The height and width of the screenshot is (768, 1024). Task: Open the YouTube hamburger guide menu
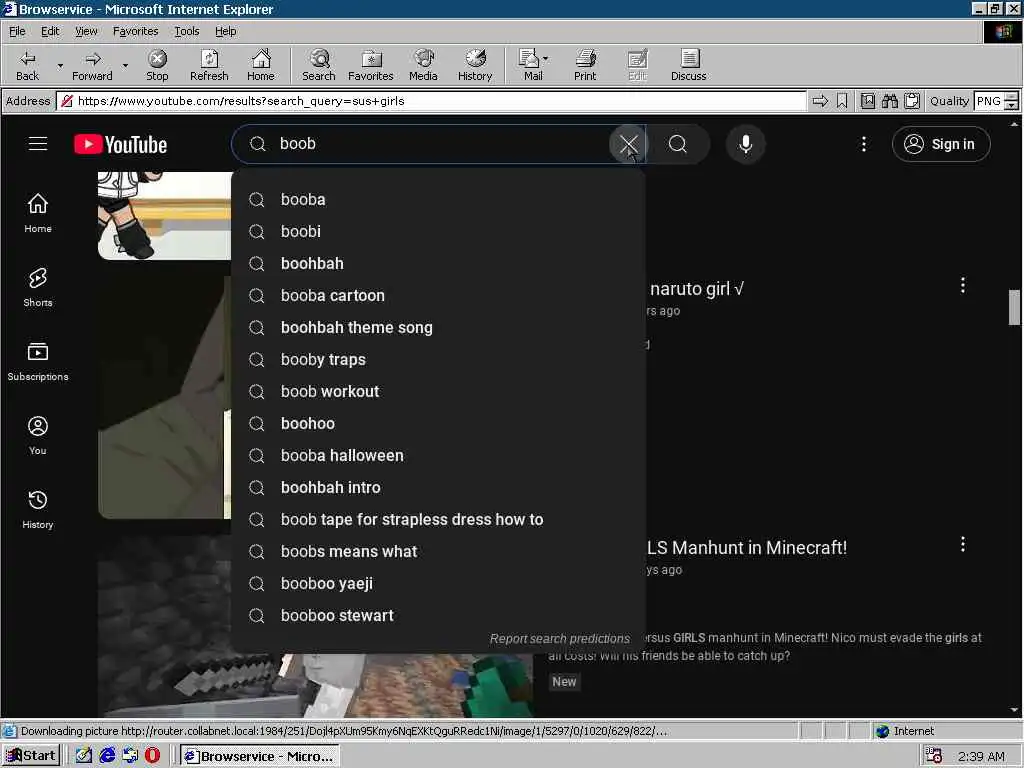tap(38, 144)
